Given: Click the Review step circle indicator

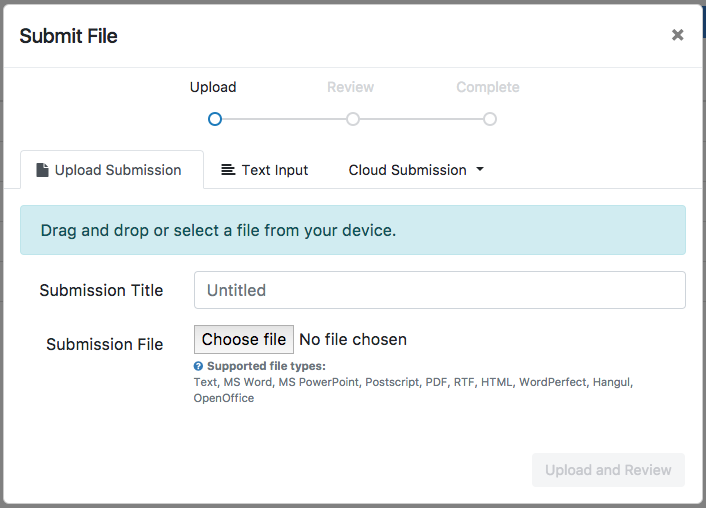Looking at the screenshot, I should 352,119.
